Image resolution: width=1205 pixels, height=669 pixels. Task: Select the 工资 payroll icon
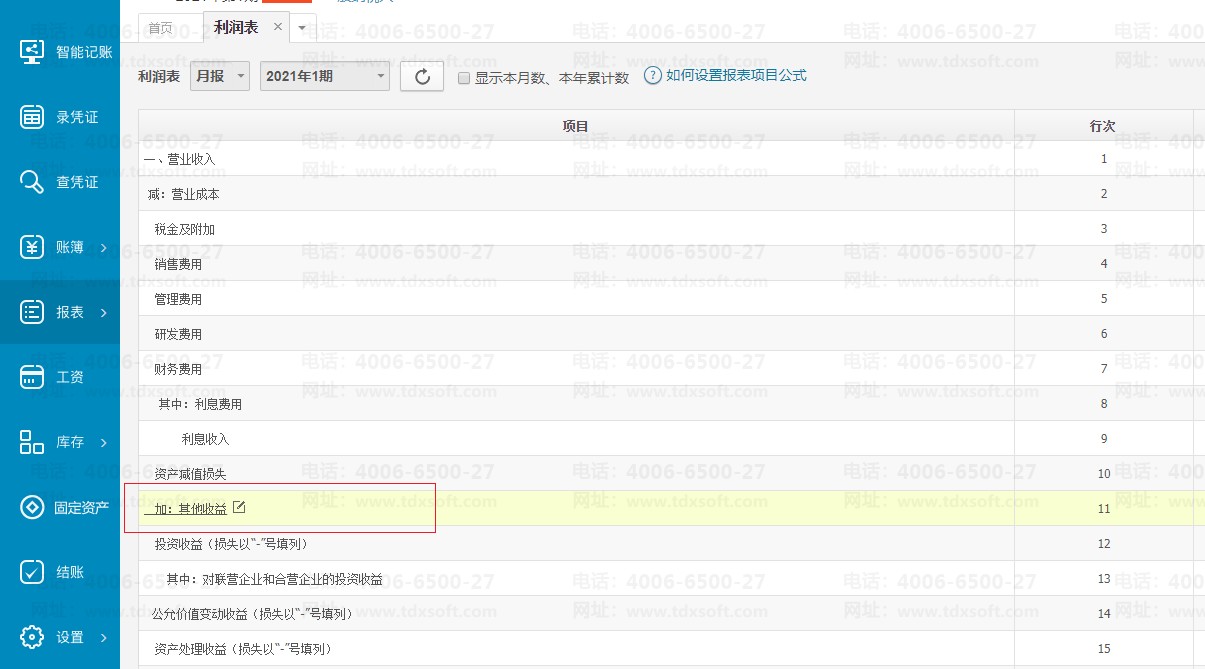pos(32,377)
